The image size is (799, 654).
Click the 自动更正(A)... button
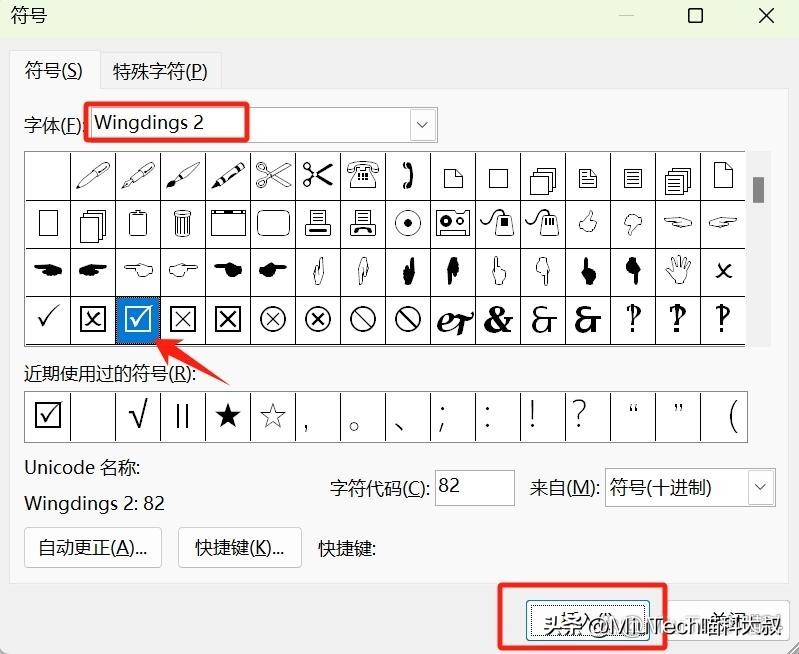point(92,547)
